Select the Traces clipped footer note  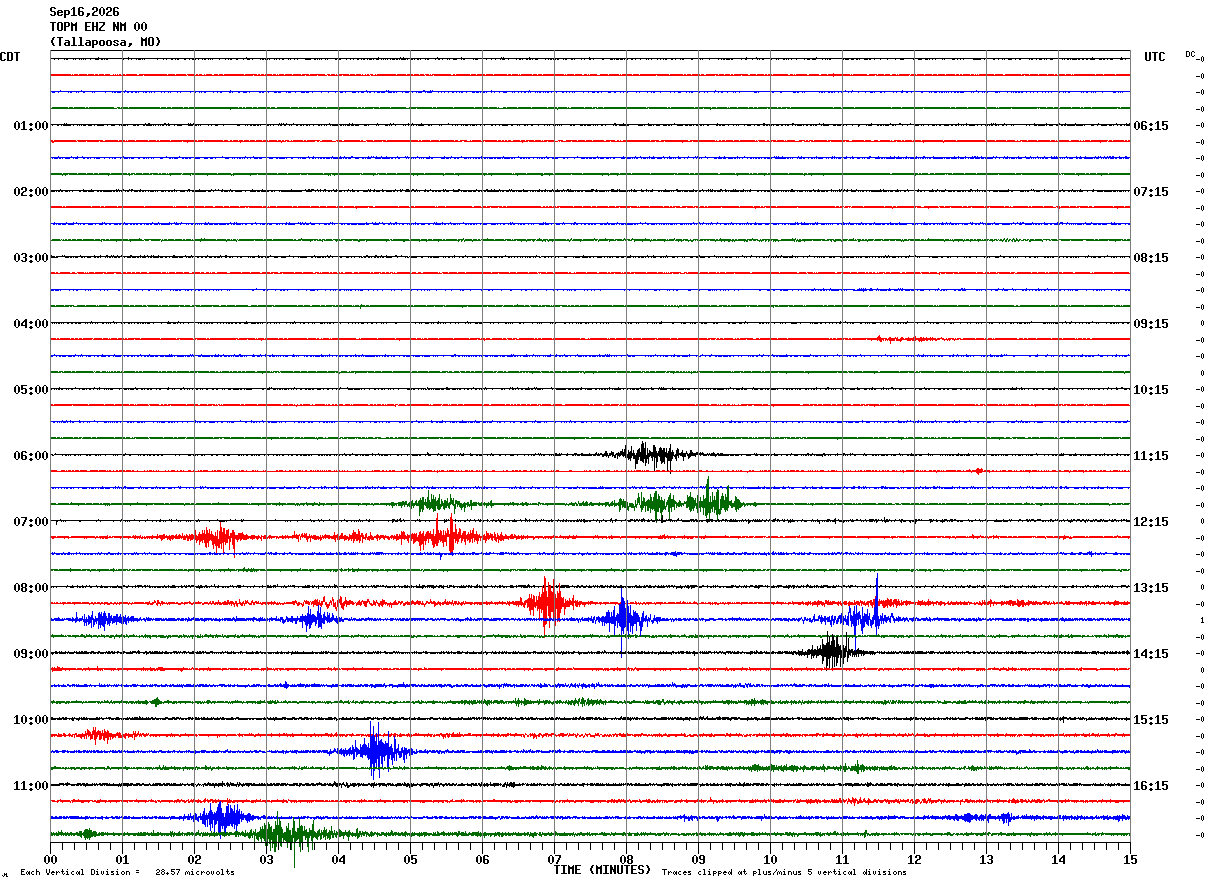[x=784, y=872]
